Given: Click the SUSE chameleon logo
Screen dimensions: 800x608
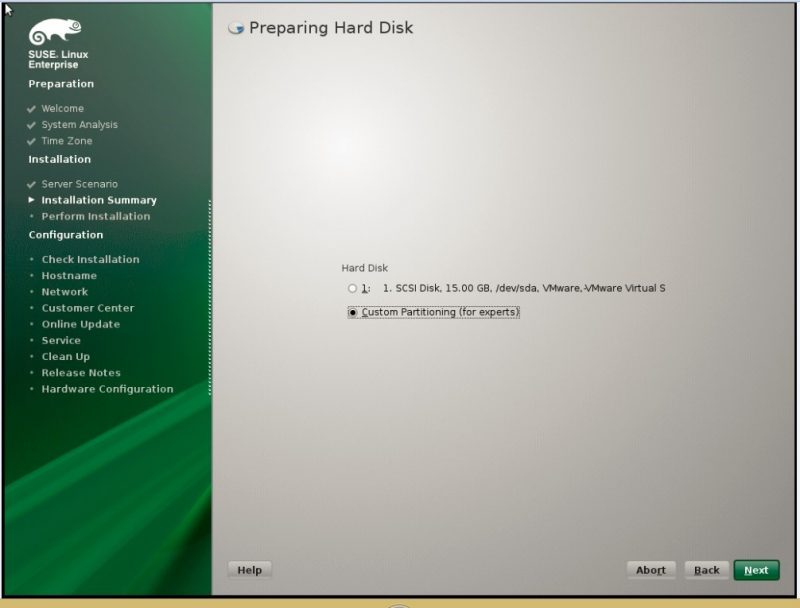Looking at the screenshot, I should click(x=54, y=32).
